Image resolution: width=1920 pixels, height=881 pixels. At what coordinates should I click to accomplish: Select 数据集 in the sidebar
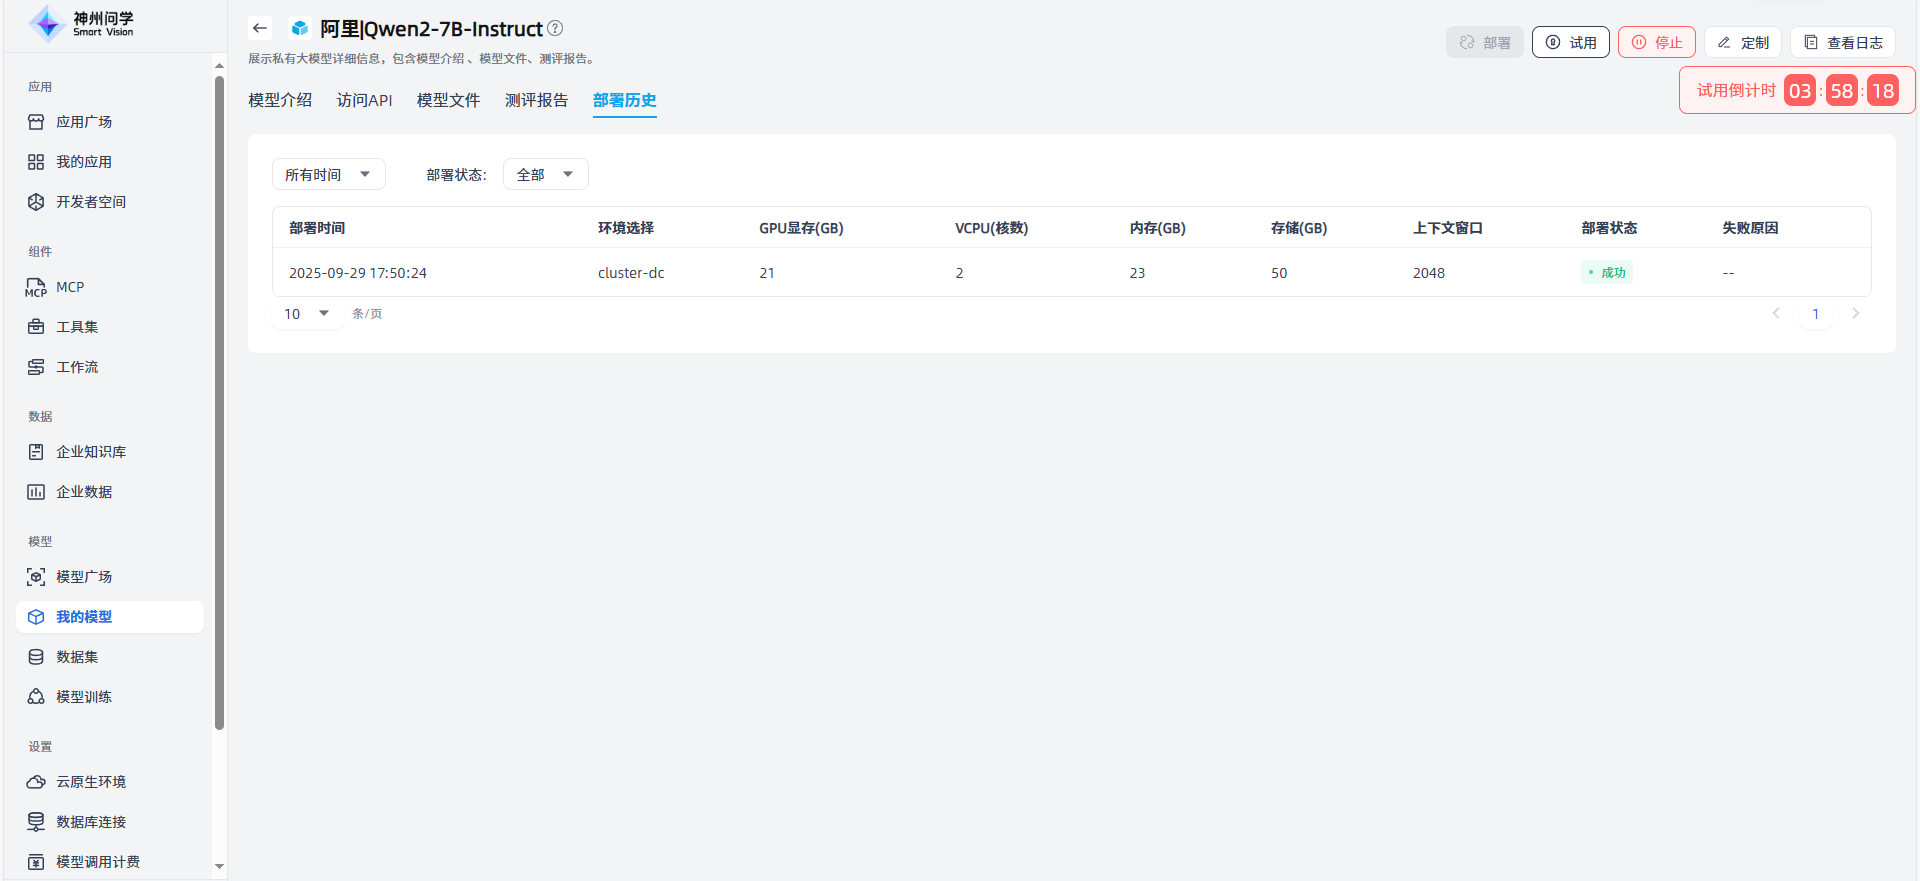click(x=77, y=657)
